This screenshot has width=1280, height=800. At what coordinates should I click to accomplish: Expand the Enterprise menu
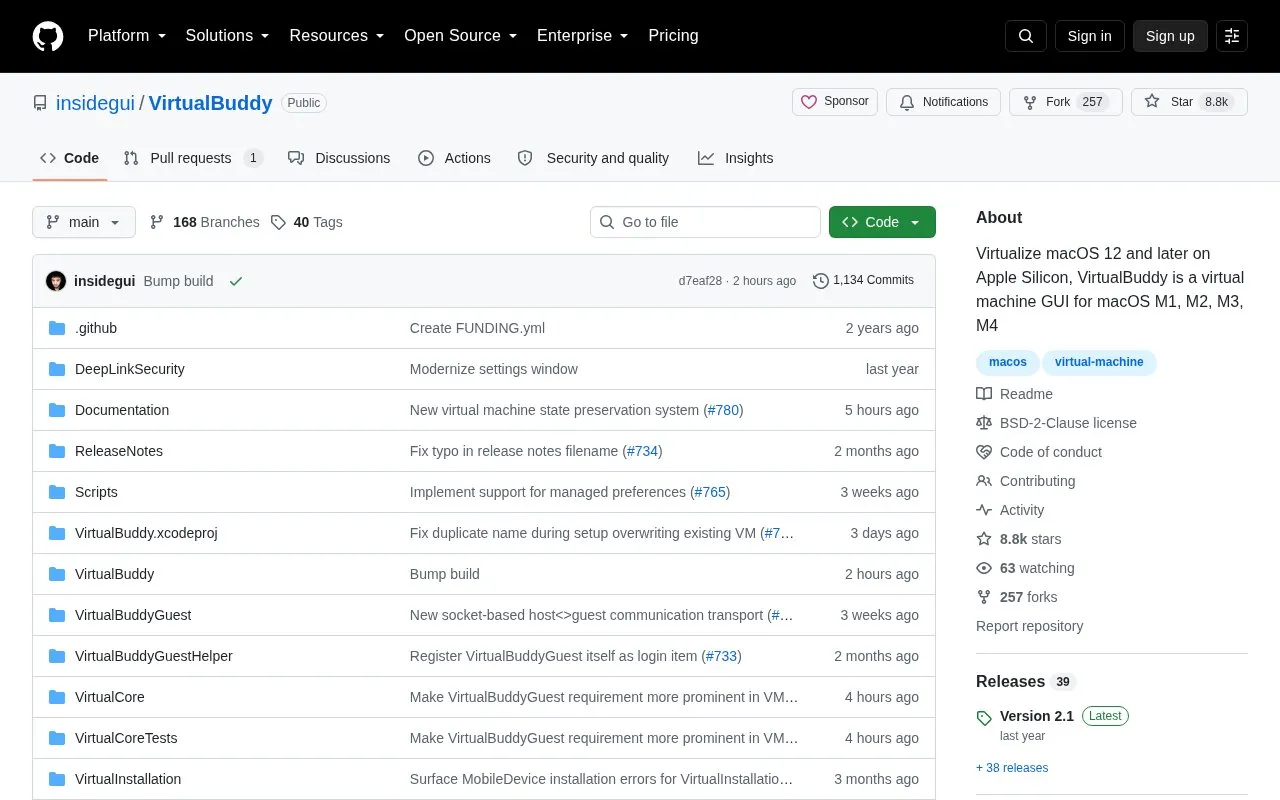[583, 36]
